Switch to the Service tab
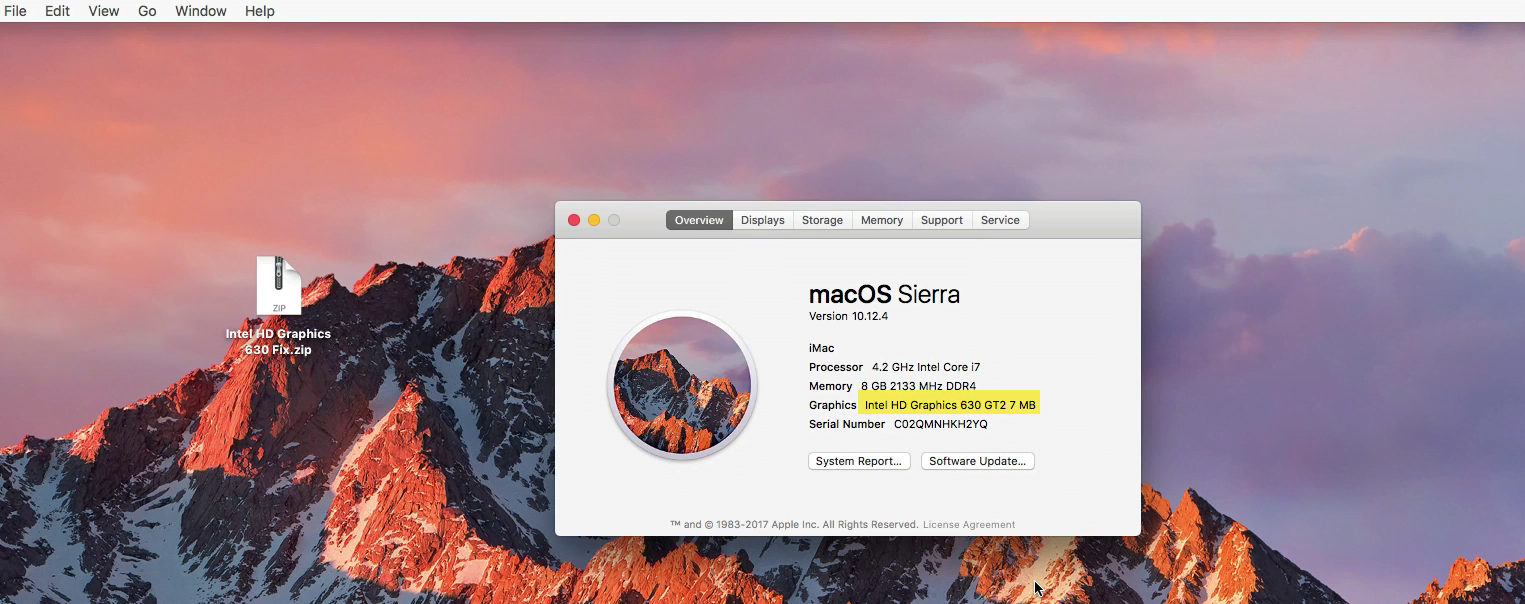1525x604 pixels. [1000, 220]
